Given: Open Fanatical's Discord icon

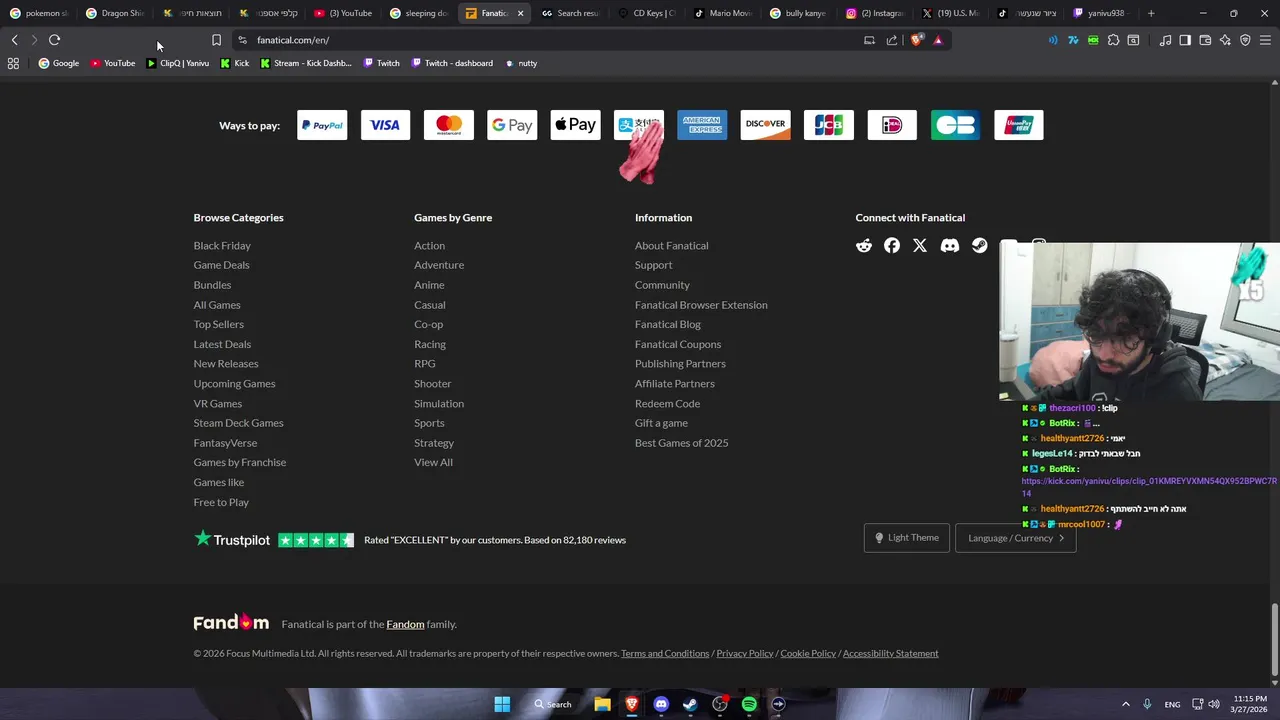Looking at the screenshot, I should point(950,246).
